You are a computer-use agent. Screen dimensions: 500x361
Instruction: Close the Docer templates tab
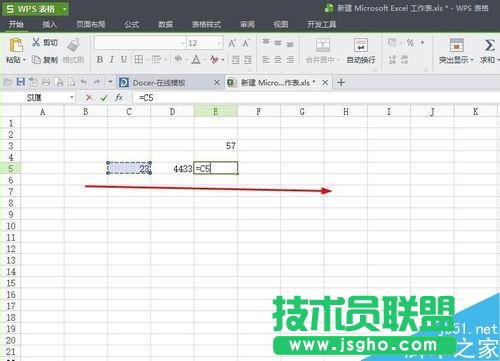pyautogui.click(x=217, y=83)
